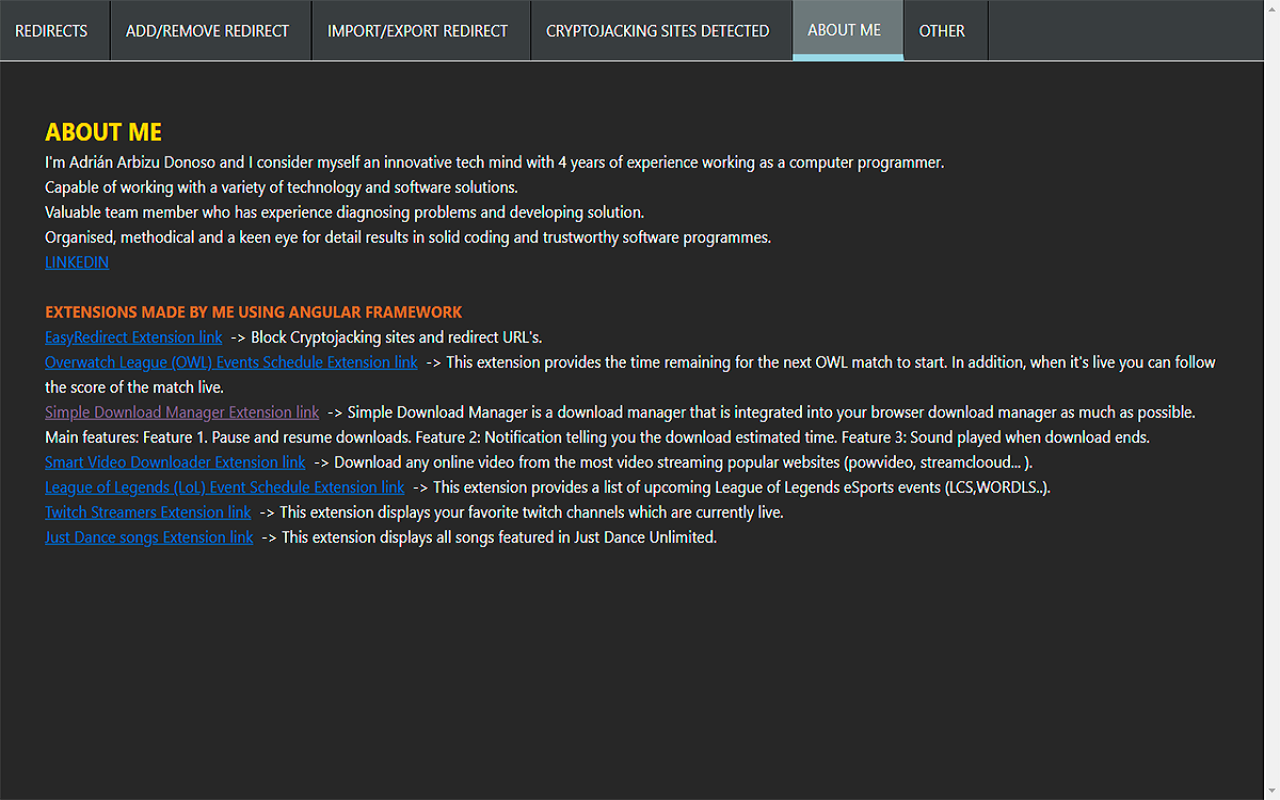
Task: Click the EasyRedirect Extension link
Action: (133, 337)
